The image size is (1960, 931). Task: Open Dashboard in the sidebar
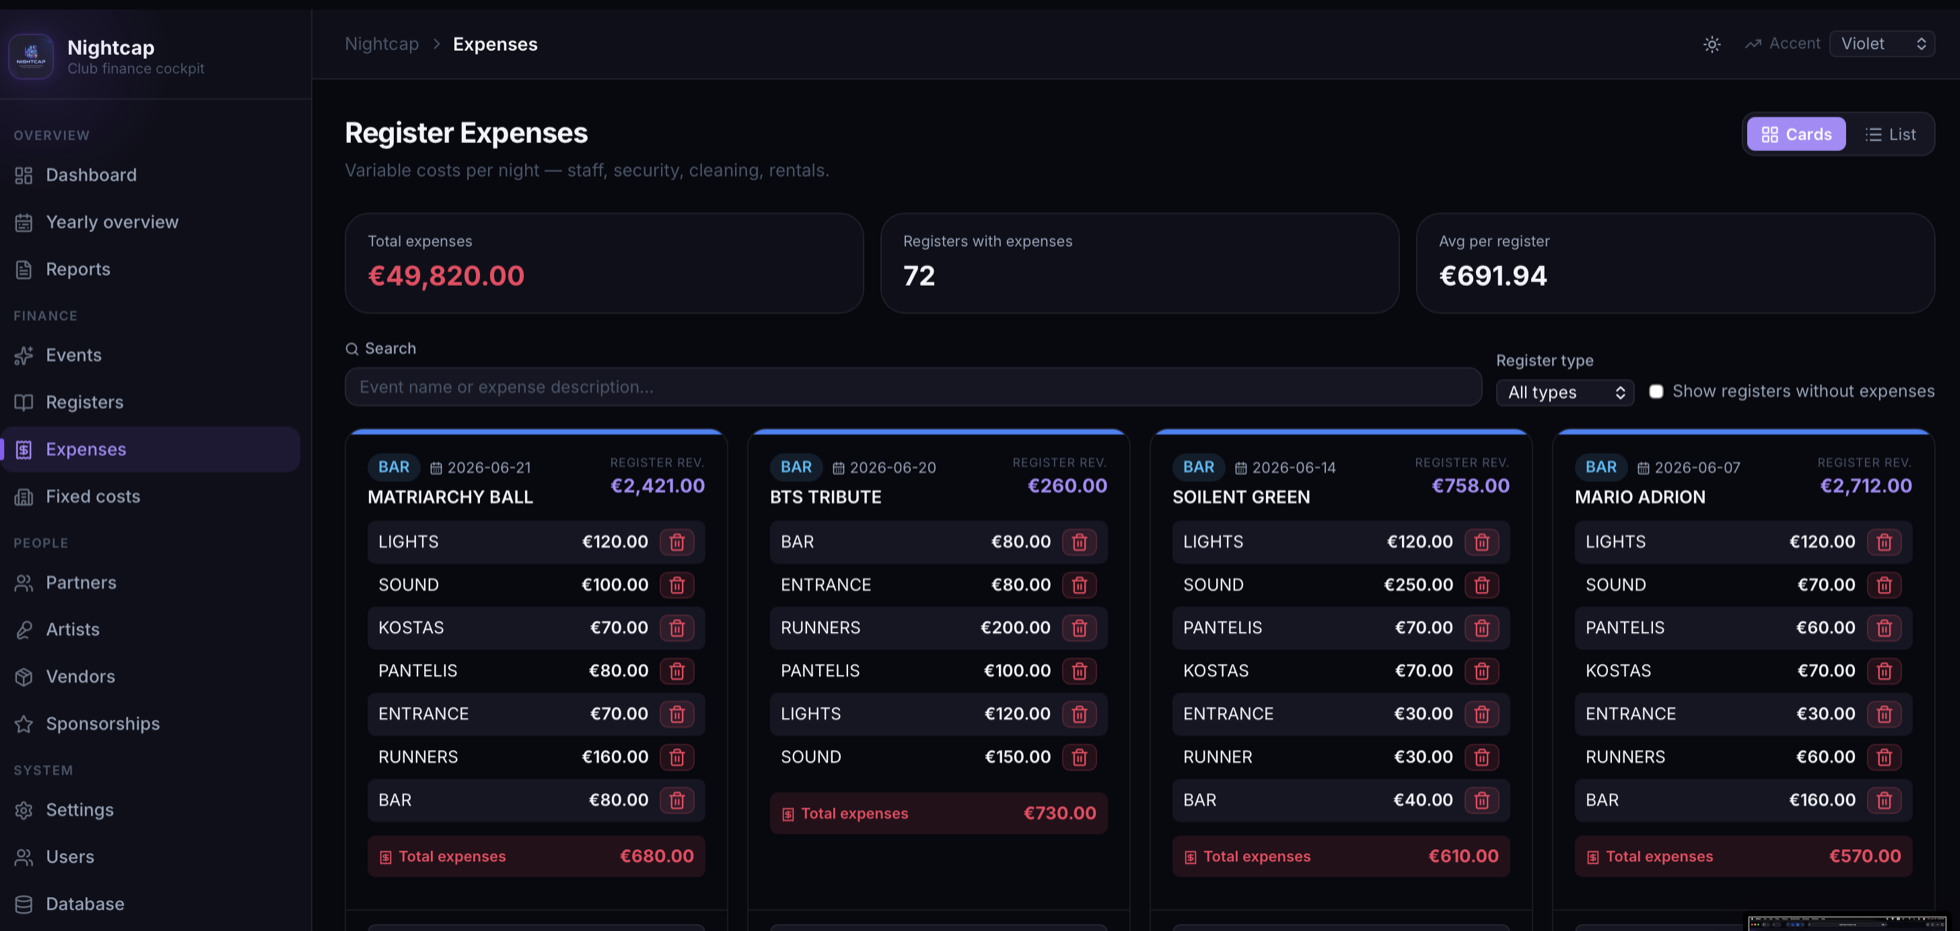[x=150, y=175]
